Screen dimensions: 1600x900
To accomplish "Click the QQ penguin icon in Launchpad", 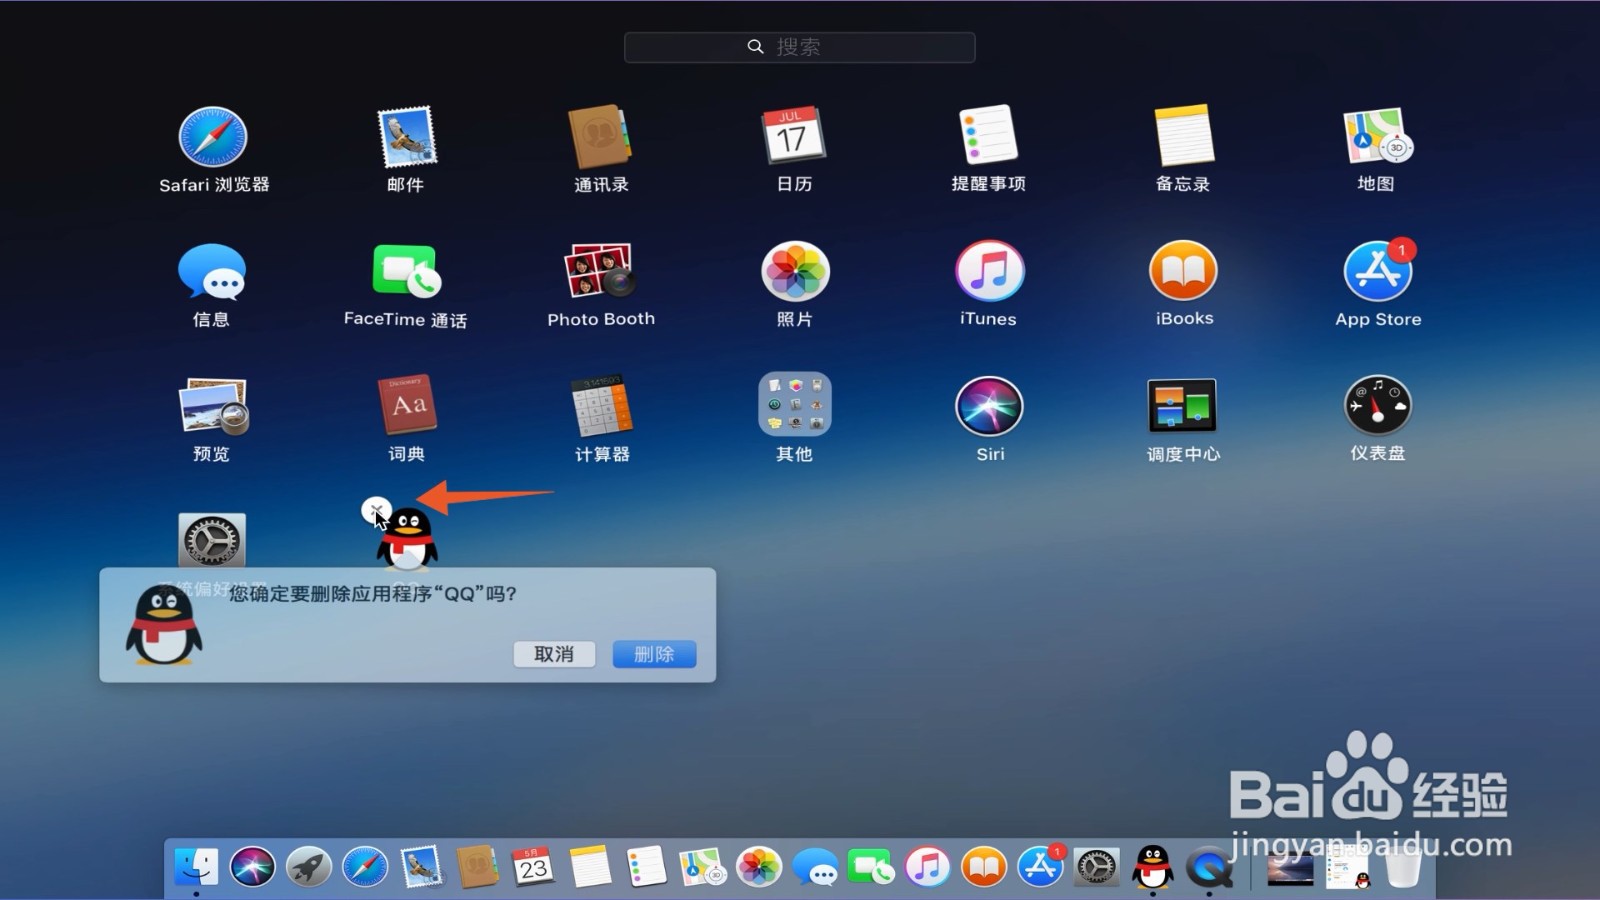I will (x=407, y=540).
